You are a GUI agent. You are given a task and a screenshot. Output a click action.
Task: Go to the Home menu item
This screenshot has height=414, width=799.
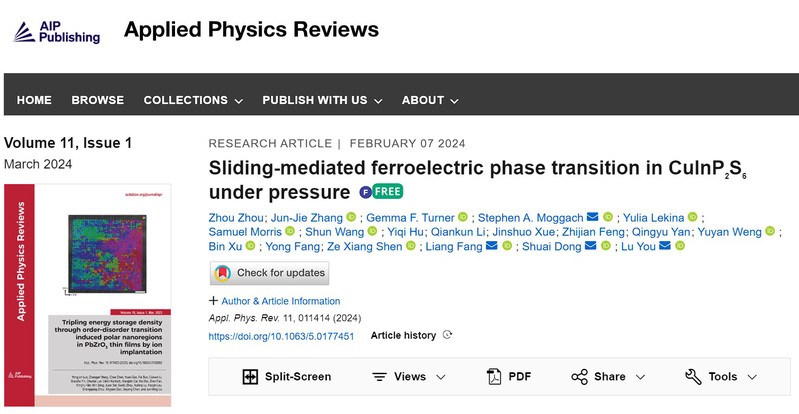(34, 100)
